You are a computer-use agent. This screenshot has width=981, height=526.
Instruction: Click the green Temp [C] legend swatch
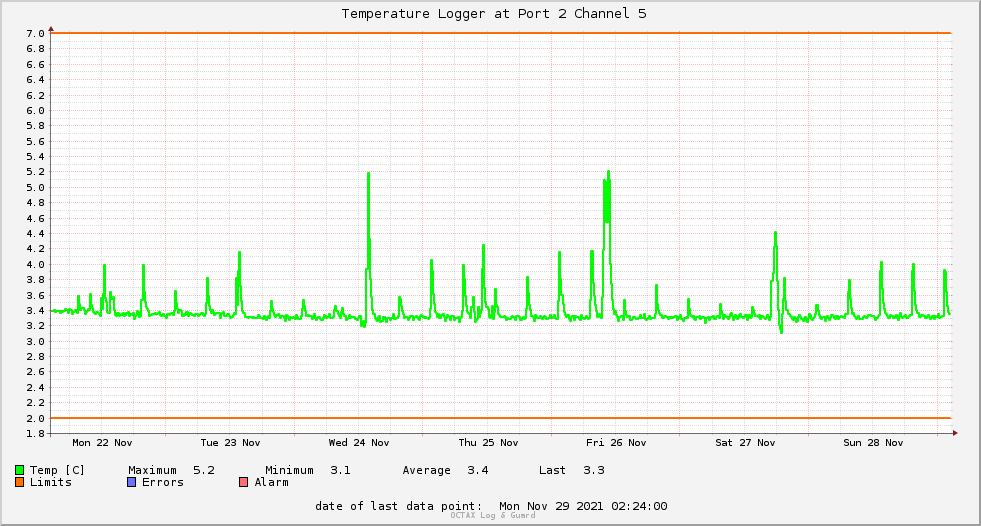pos(19,470)
